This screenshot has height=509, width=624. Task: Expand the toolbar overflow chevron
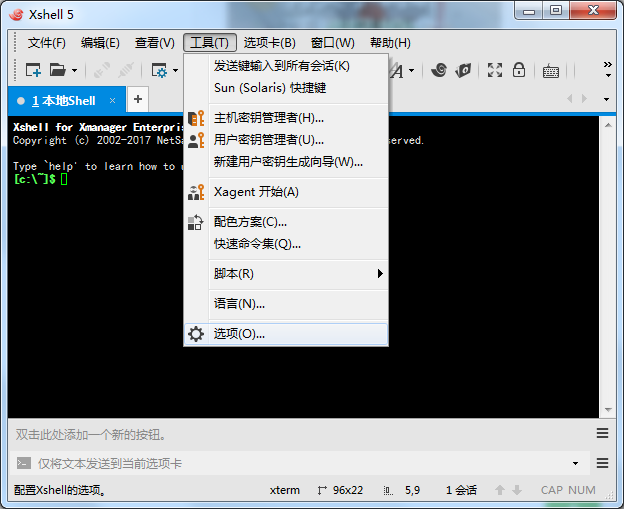[608, 69]
